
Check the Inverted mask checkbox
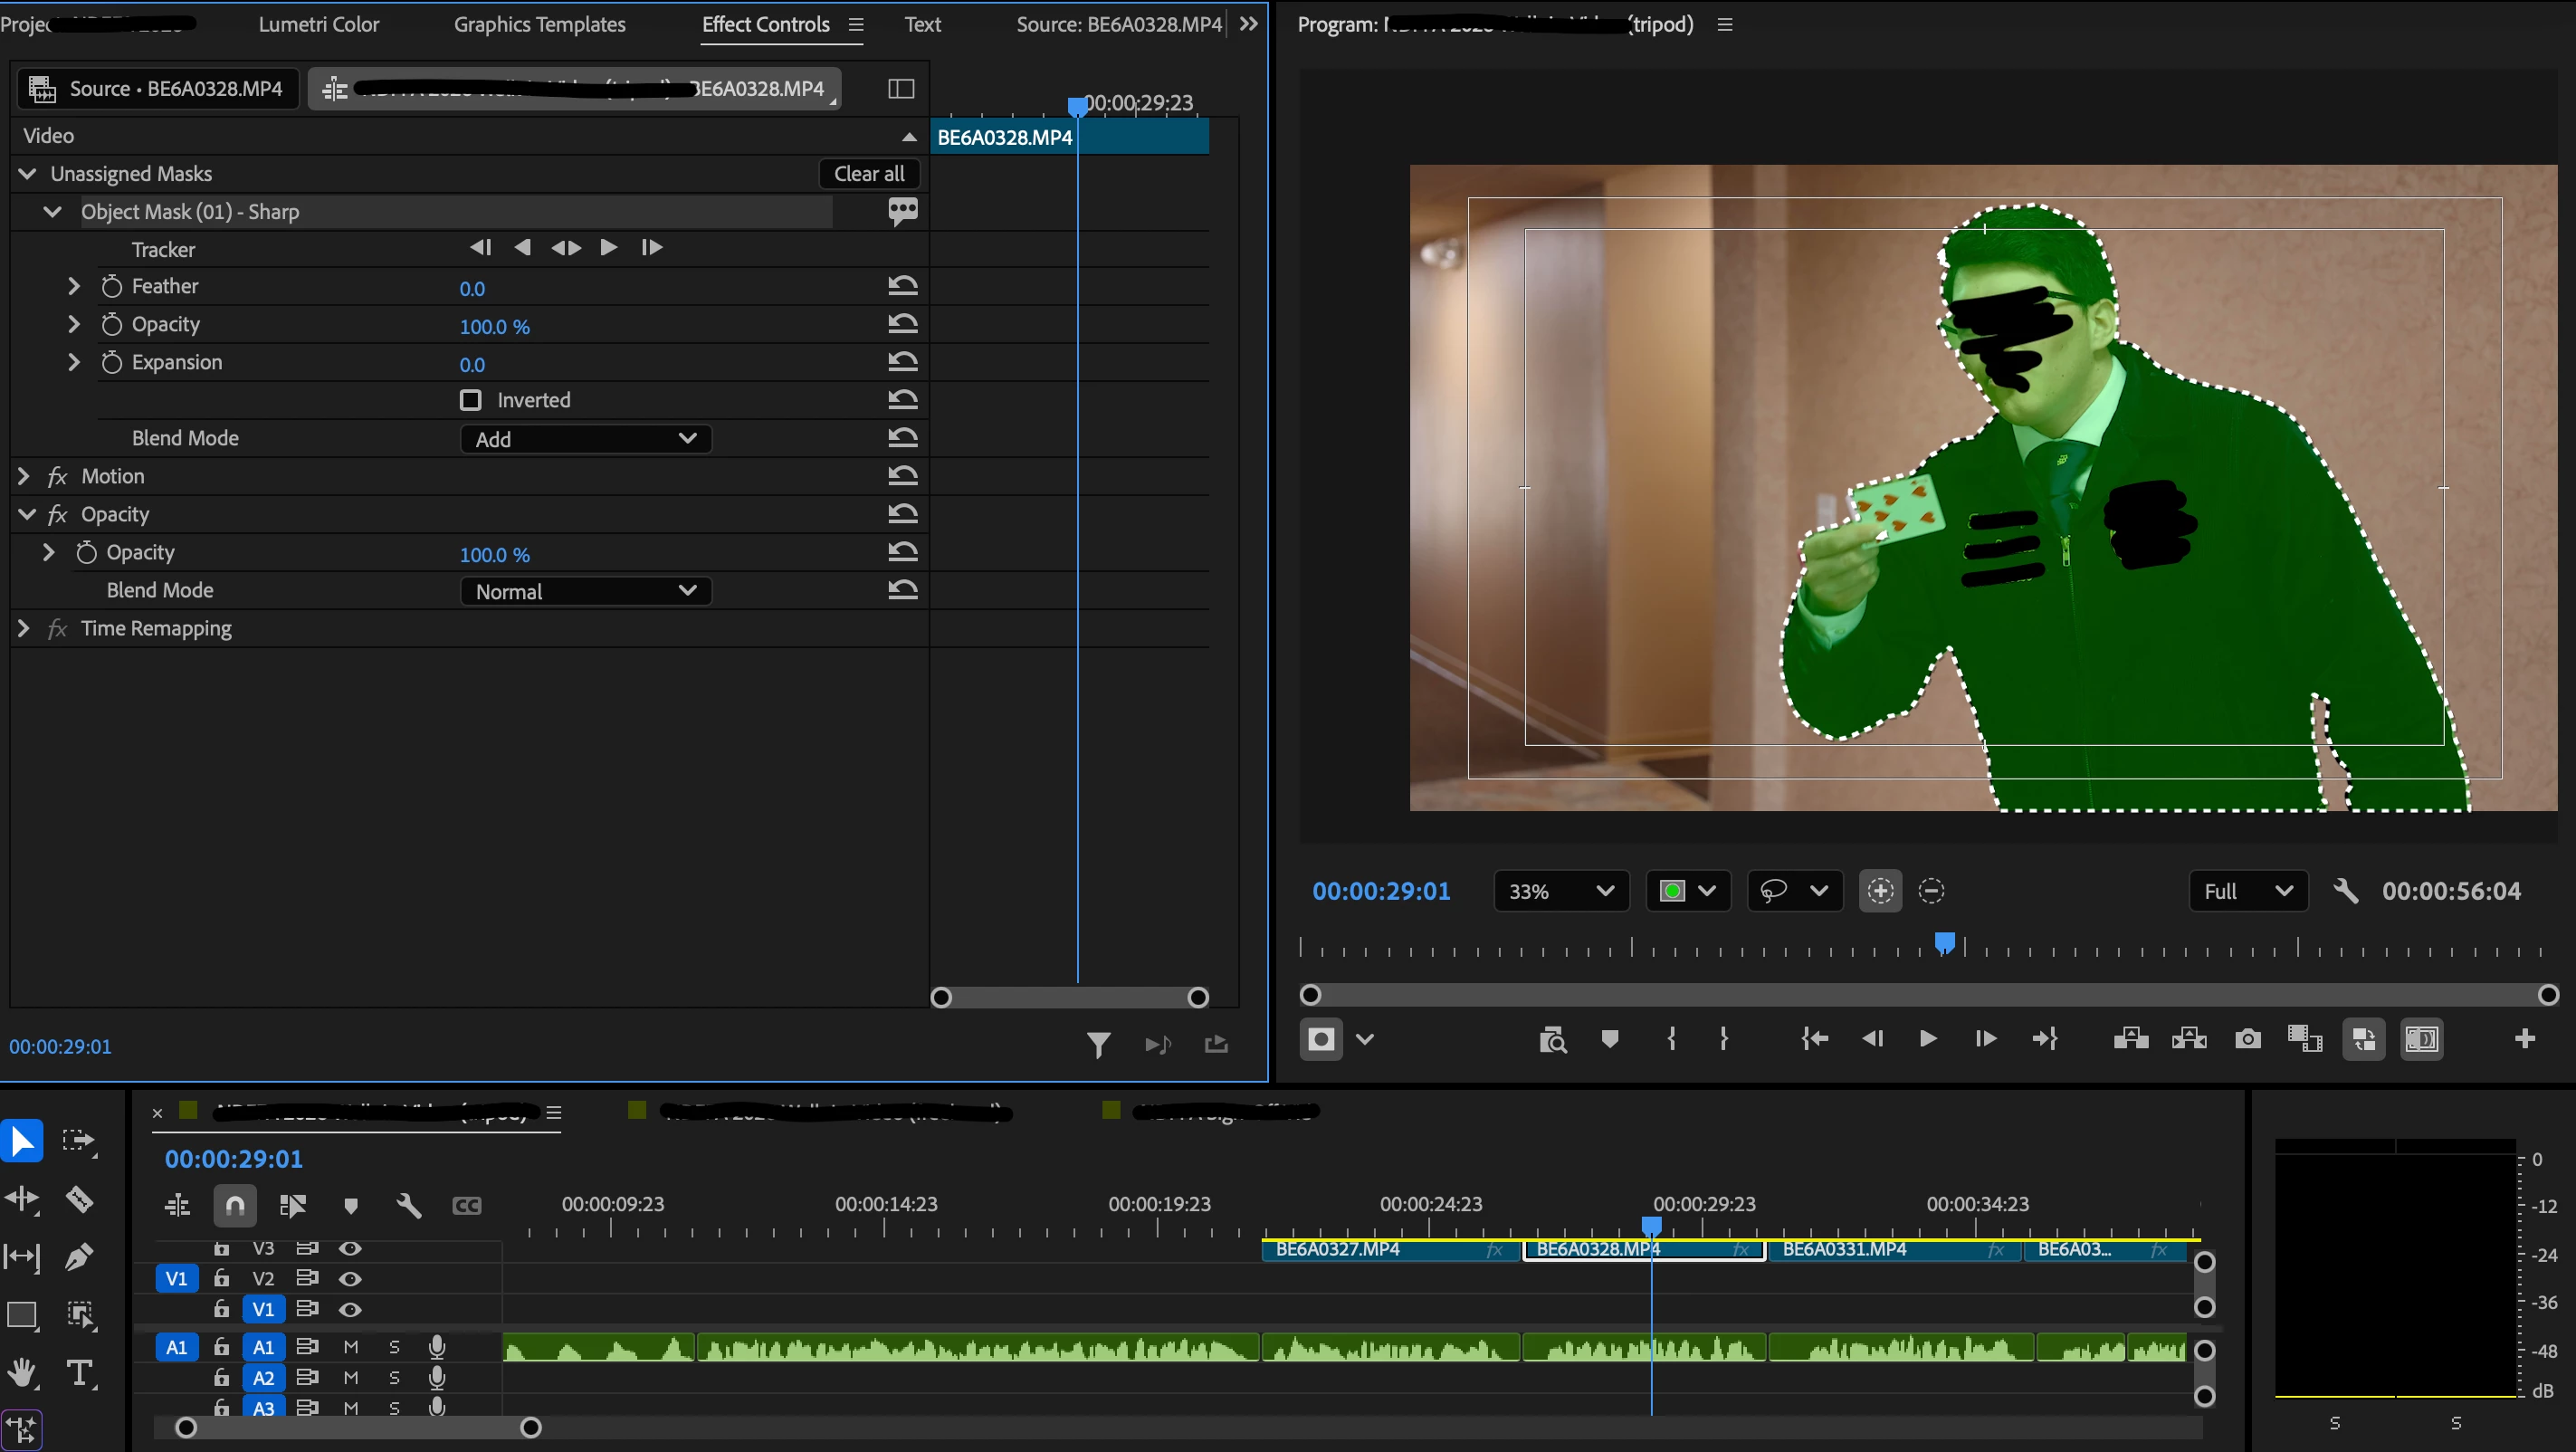470,400
